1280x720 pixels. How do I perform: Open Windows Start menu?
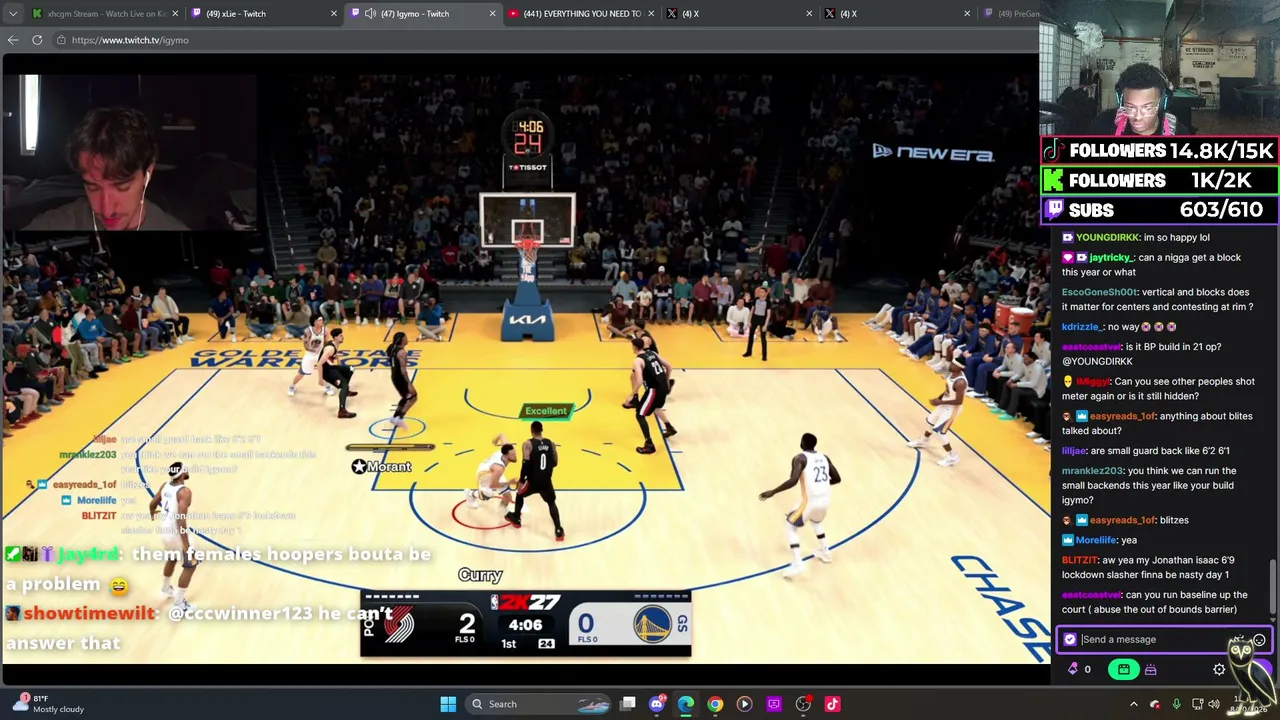point(448,704)
